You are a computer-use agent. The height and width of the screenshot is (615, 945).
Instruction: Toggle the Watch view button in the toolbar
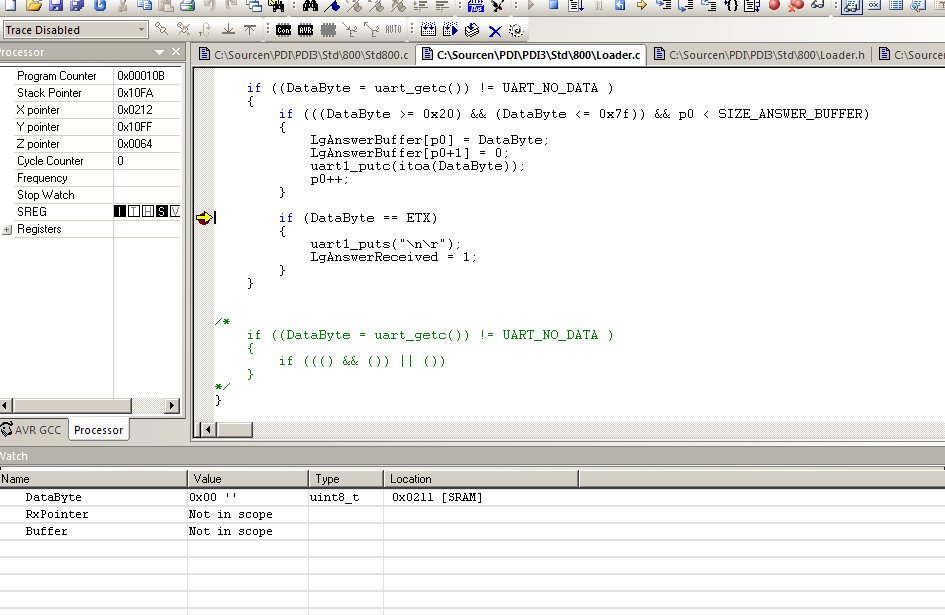point(852,6)
